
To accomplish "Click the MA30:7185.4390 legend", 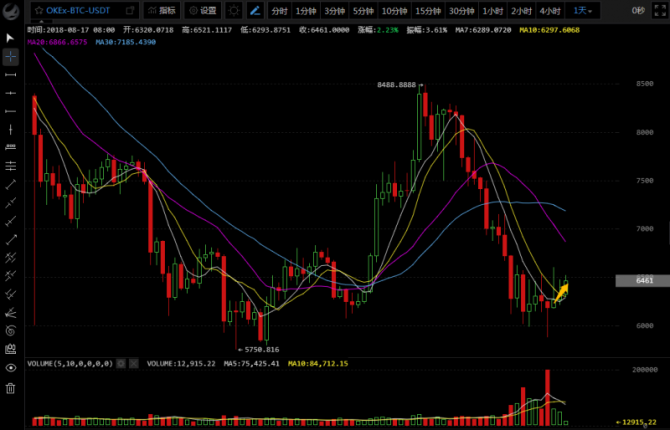I will coord(126,42).
